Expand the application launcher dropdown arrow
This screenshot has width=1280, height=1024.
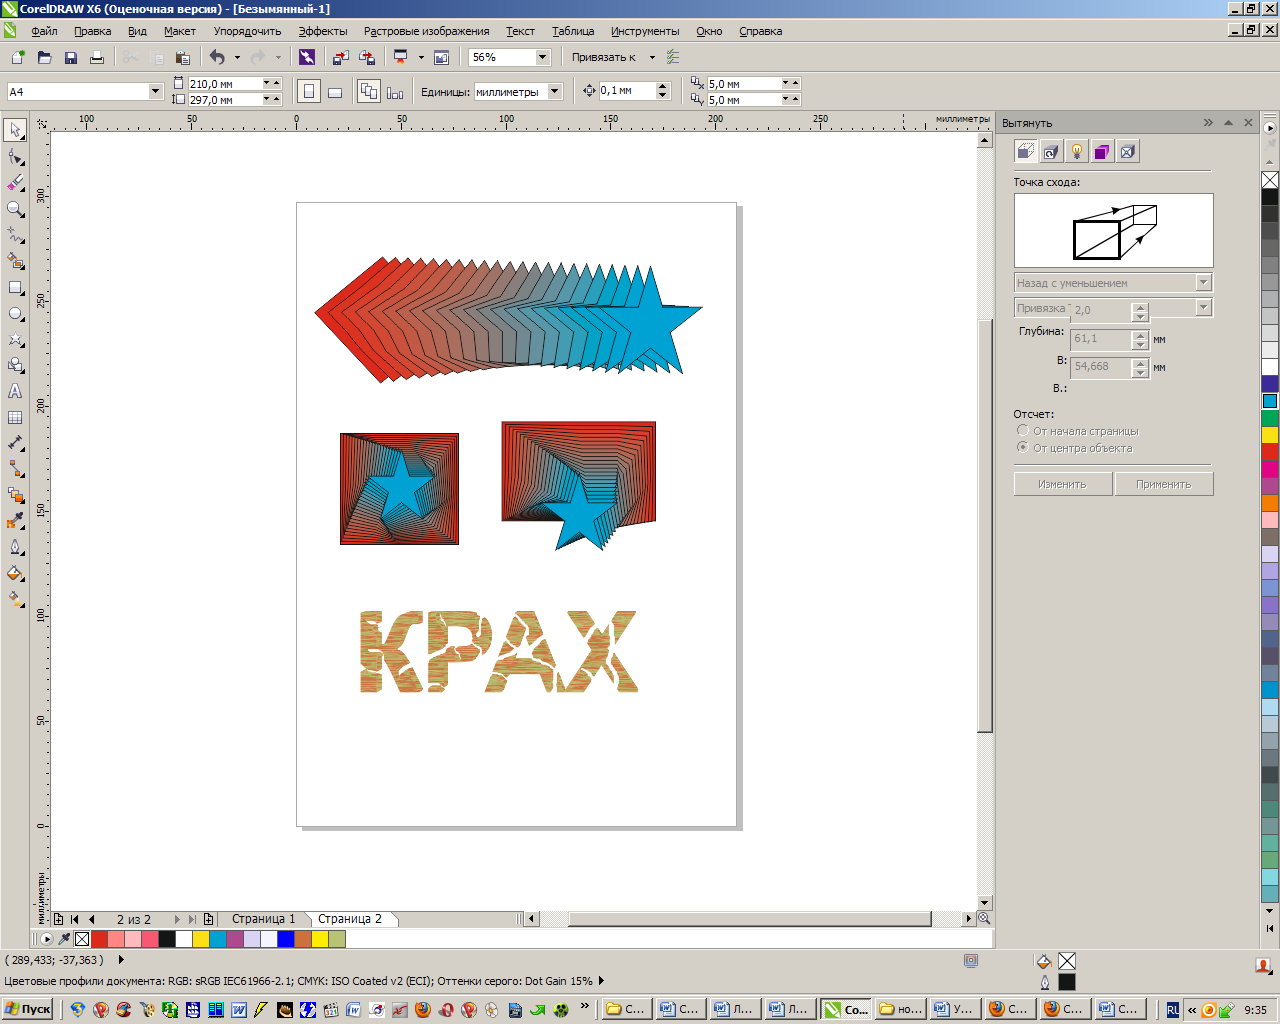421,57
